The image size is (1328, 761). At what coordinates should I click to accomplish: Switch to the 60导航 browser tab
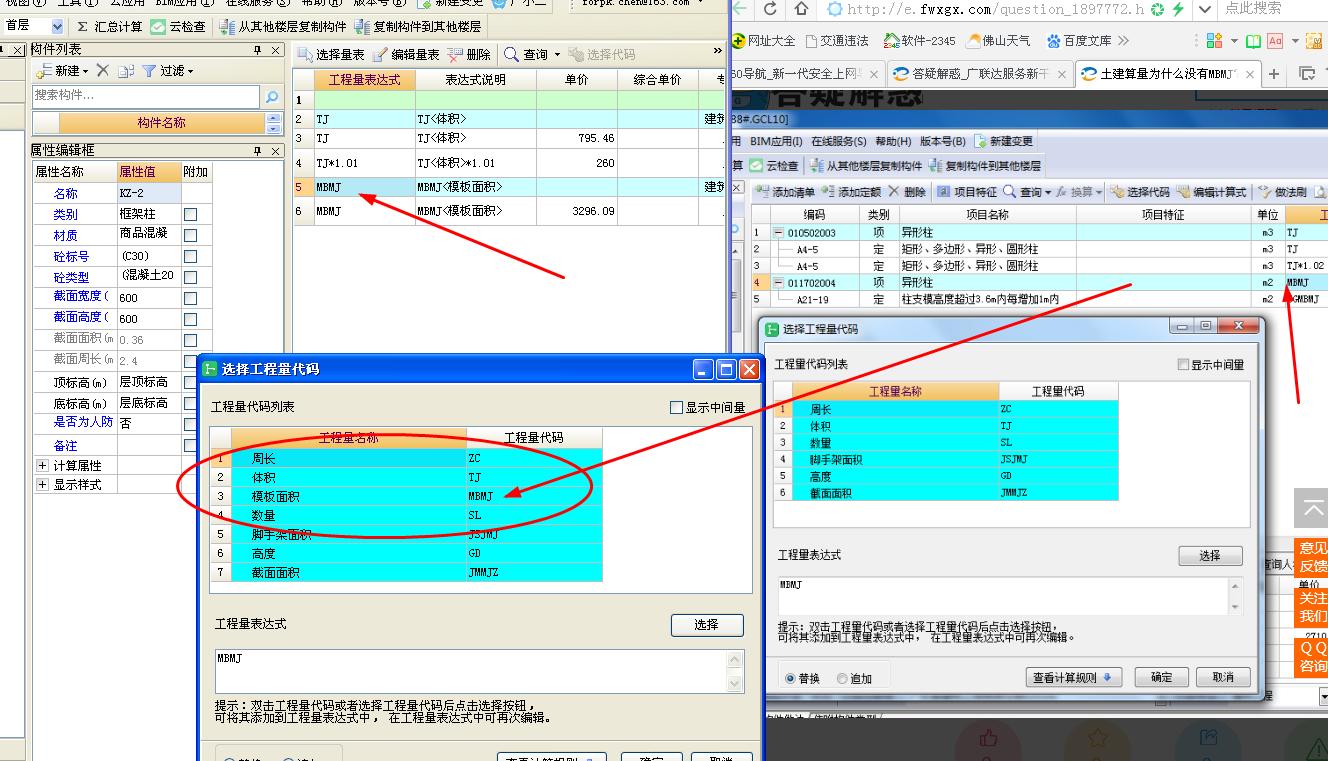pyautogui.click(x=807, y=74)
